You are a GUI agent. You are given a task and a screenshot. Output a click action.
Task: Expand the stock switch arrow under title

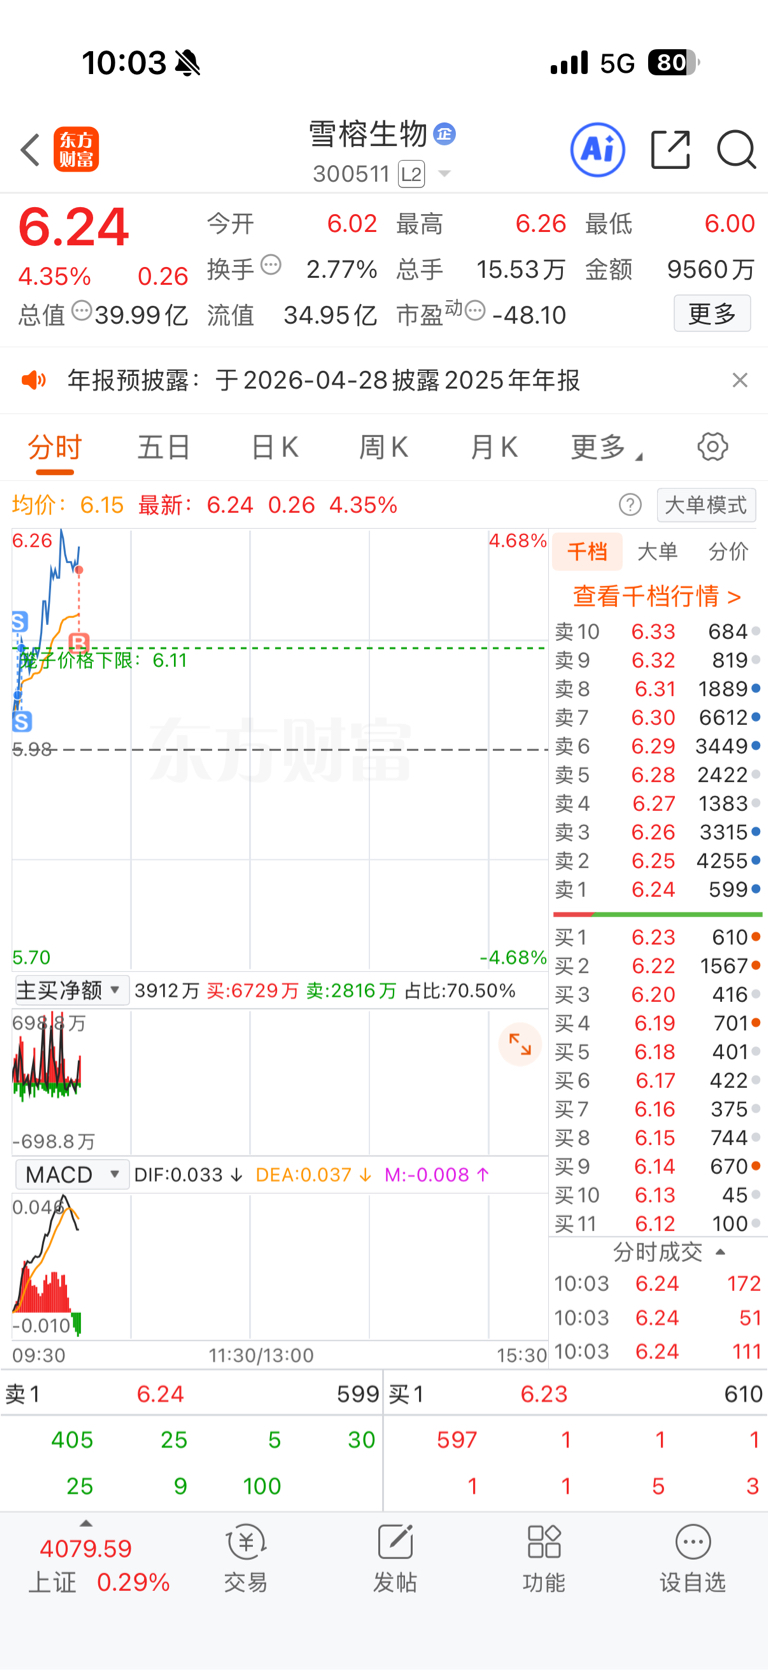[x=445, y=174]
